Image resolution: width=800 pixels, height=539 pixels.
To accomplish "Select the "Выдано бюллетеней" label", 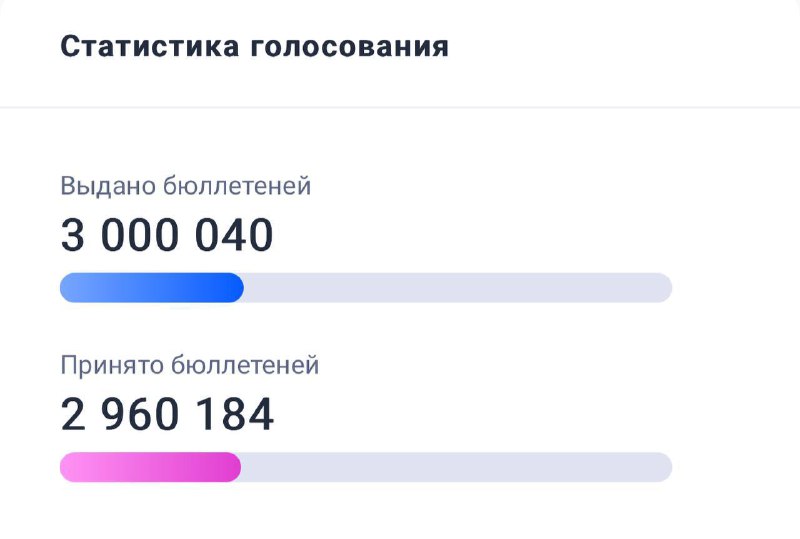I will tap(186, 186).
